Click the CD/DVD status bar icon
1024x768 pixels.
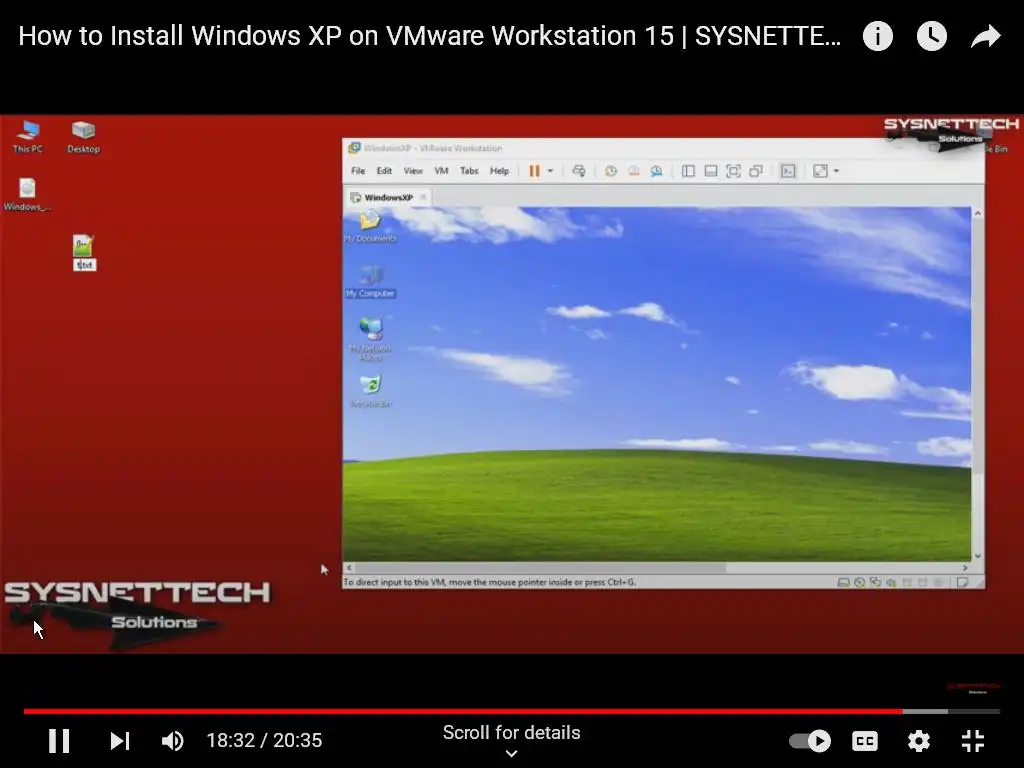click(x=859, y=582)
